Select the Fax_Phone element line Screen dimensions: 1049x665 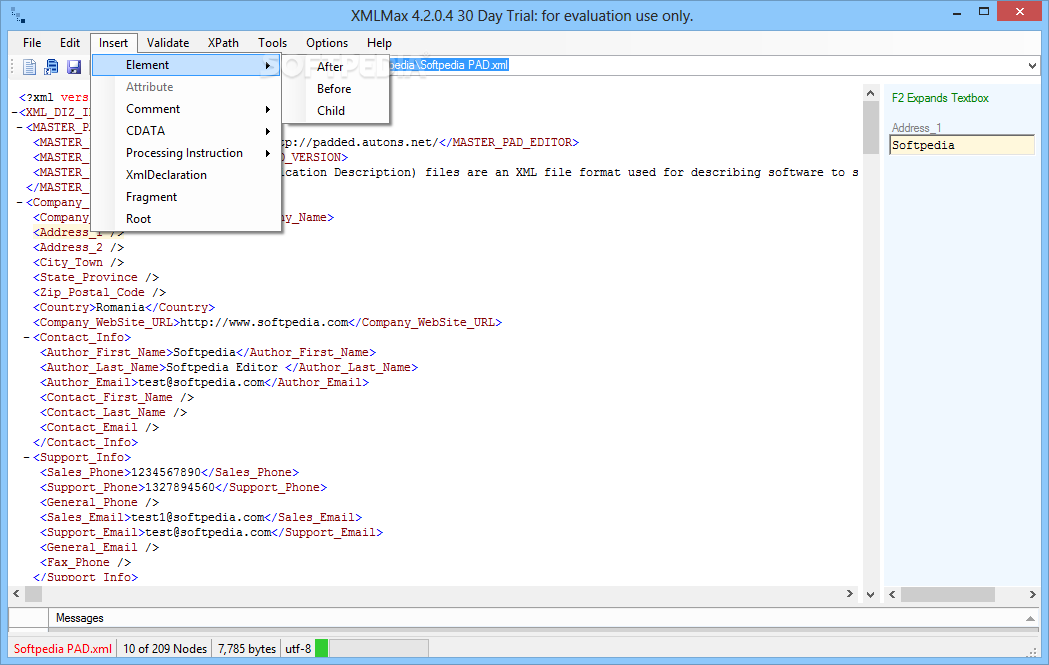[86, 563]
